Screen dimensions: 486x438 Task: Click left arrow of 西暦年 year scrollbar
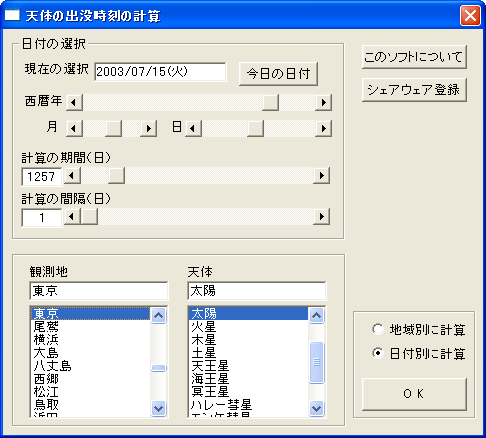74,102
